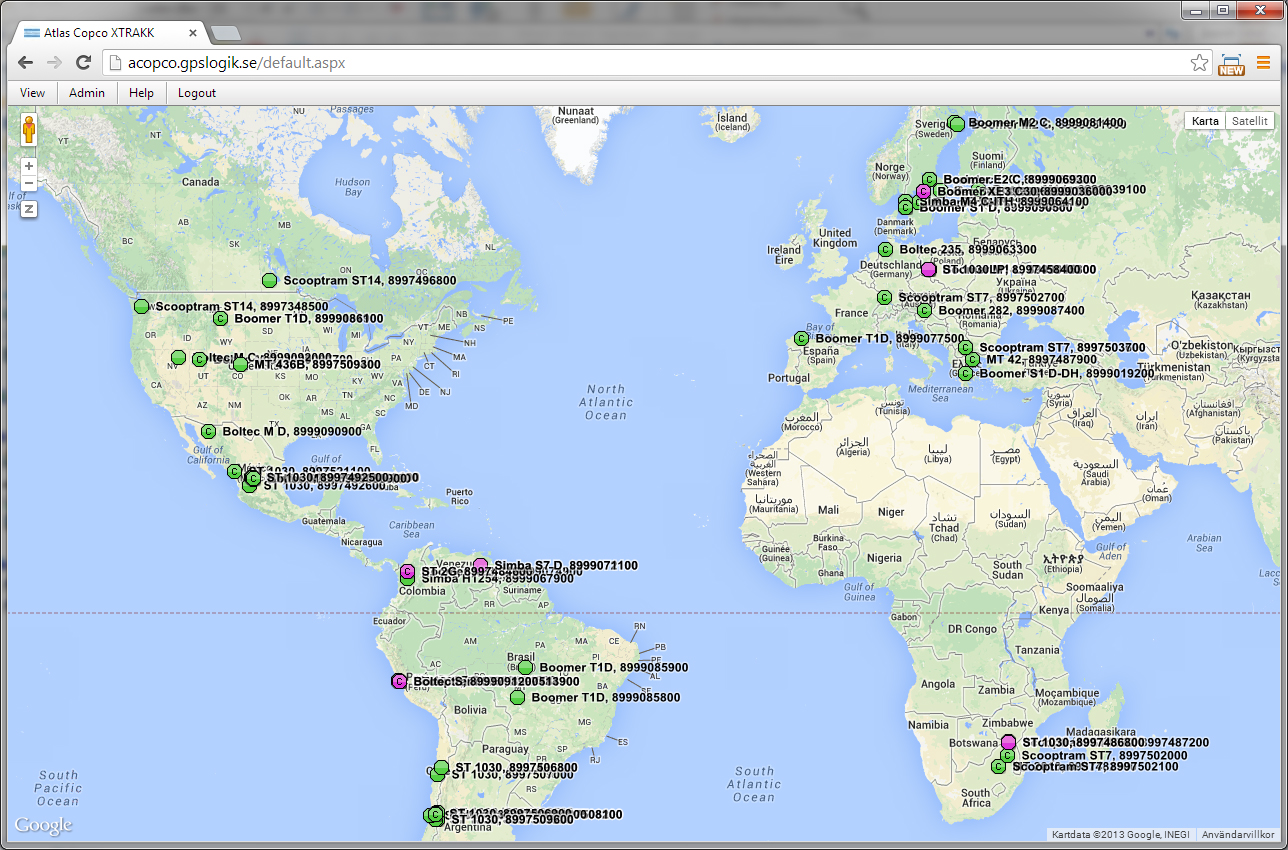Screen dimensions: 1288x850
Task: Select the Boomer T1D, 8999086100 marker
Action: pyautogui.click(x=221, y=318)
